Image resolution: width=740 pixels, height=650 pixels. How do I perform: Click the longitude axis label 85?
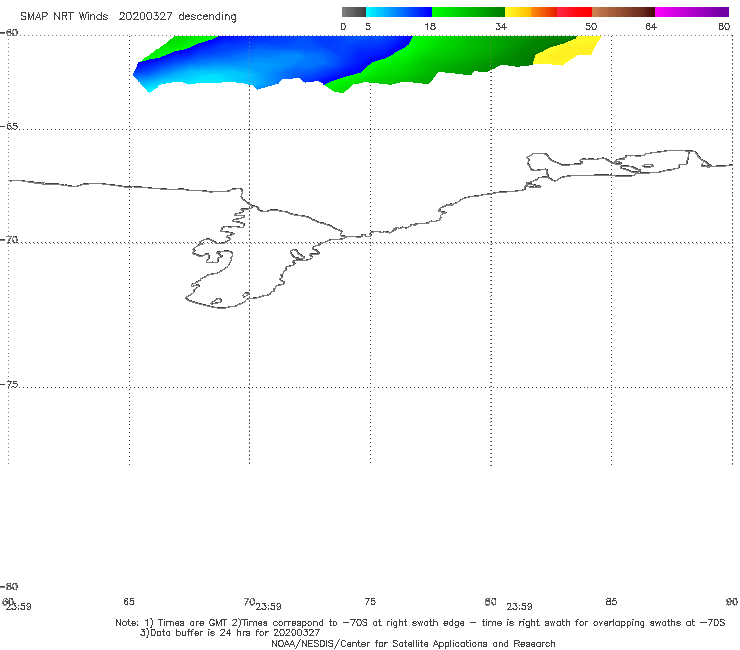click(x=611, y=601)
